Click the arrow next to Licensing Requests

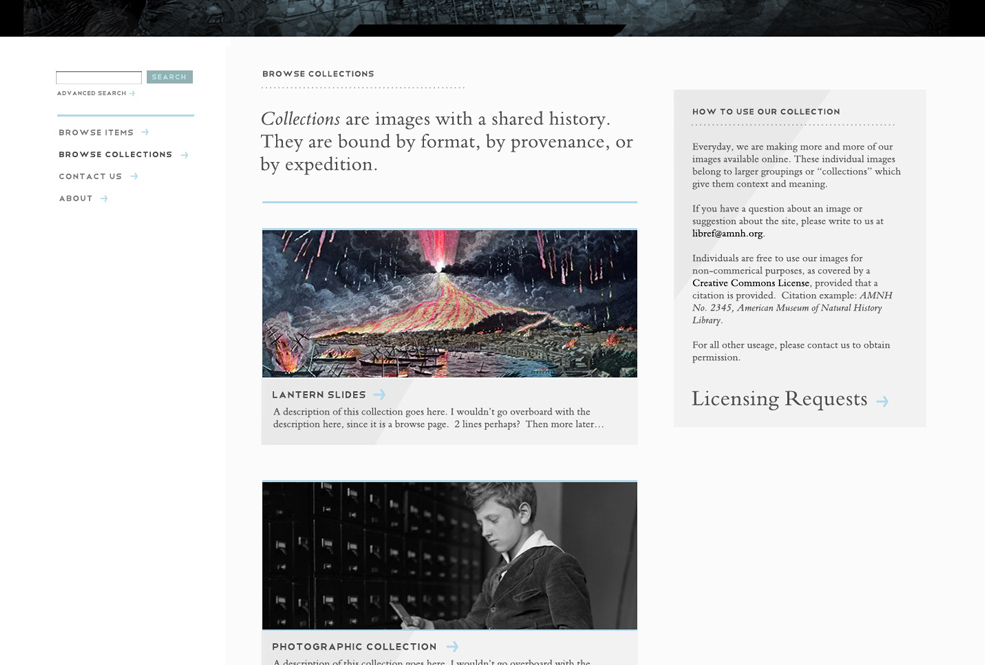883,401
